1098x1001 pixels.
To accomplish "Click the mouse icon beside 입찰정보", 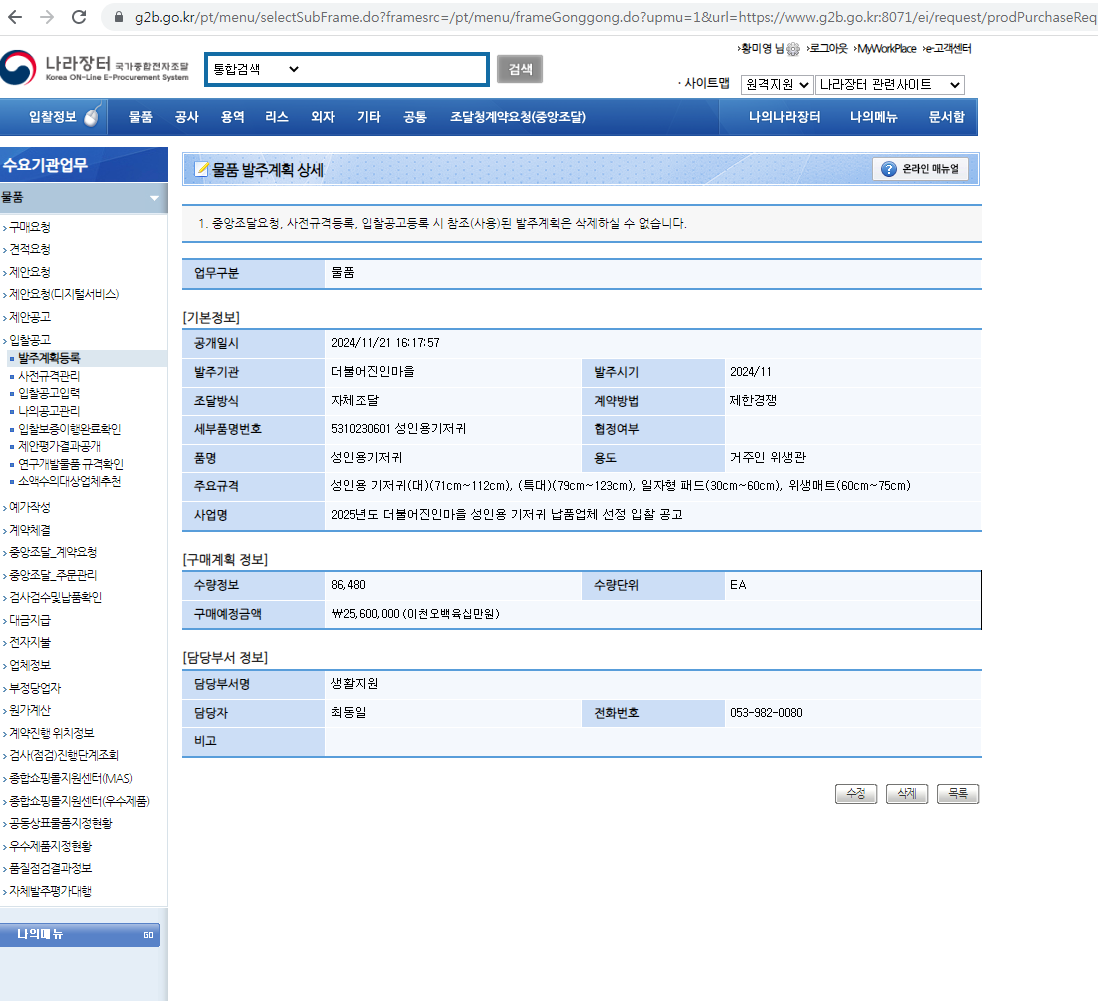I will [92, 116].
